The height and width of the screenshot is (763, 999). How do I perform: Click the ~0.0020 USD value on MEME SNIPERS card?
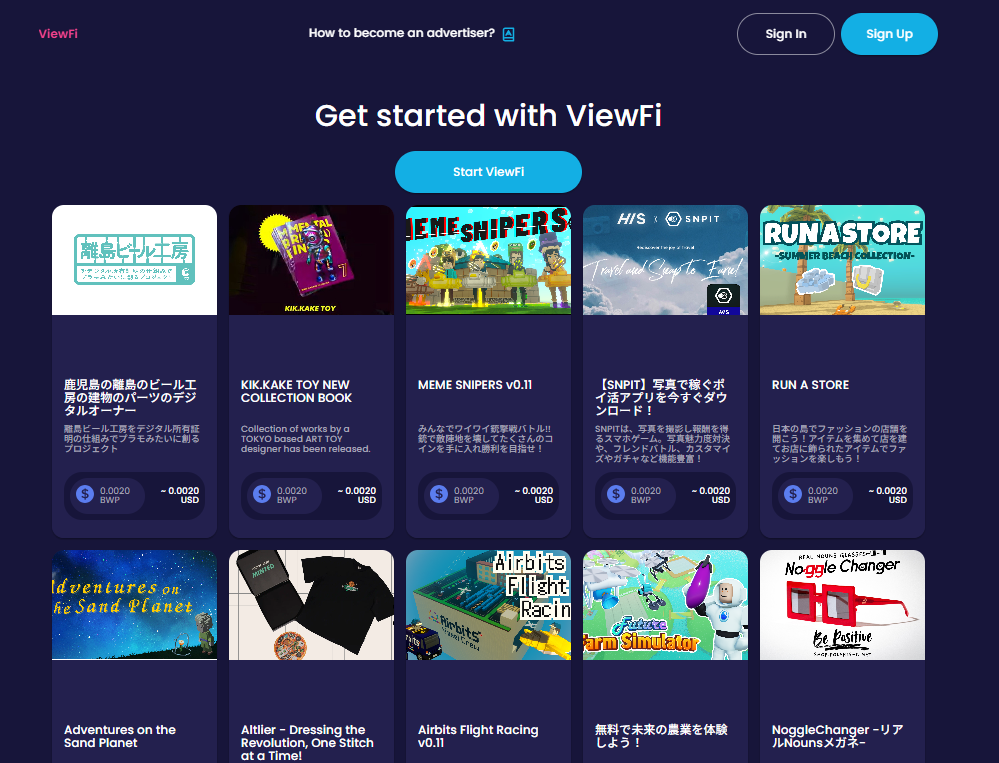pos(534,495)
